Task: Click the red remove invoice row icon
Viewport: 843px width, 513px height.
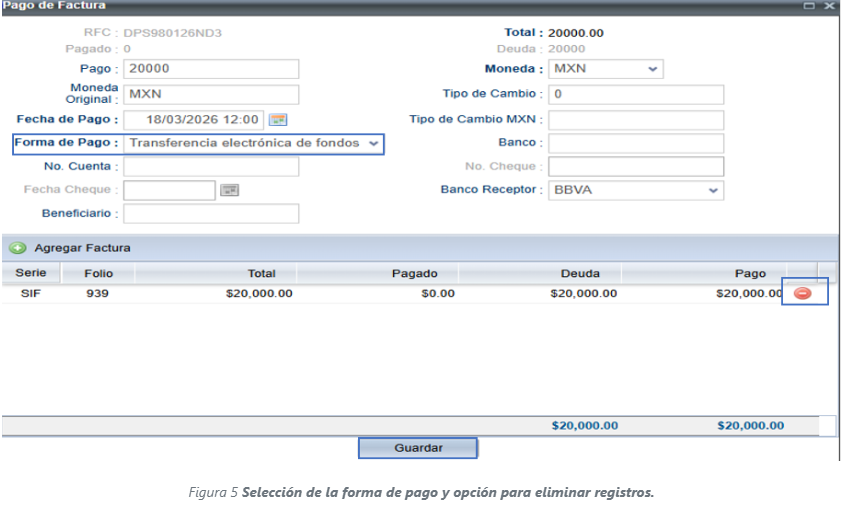Action: point(802,293)
